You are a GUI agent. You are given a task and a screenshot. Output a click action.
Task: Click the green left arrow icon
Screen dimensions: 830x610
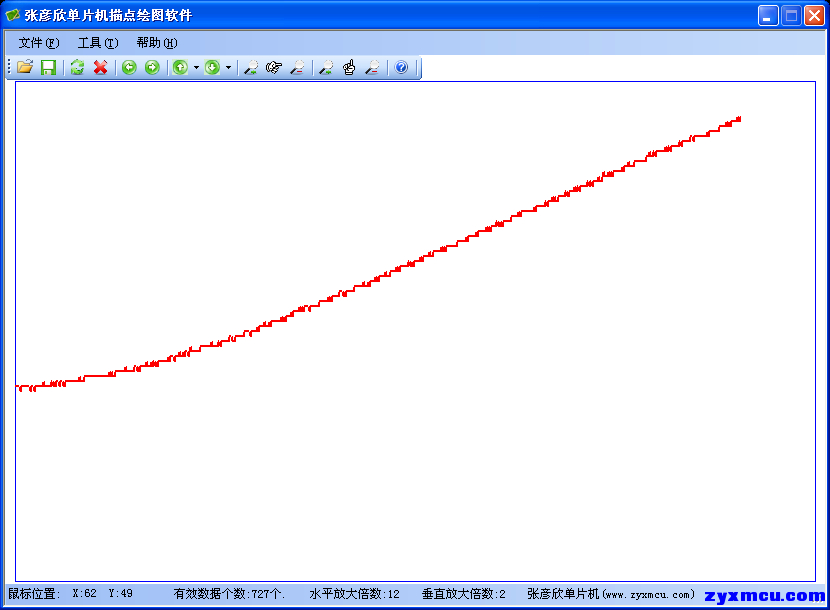pyautogui.click(x=129, y=67)
